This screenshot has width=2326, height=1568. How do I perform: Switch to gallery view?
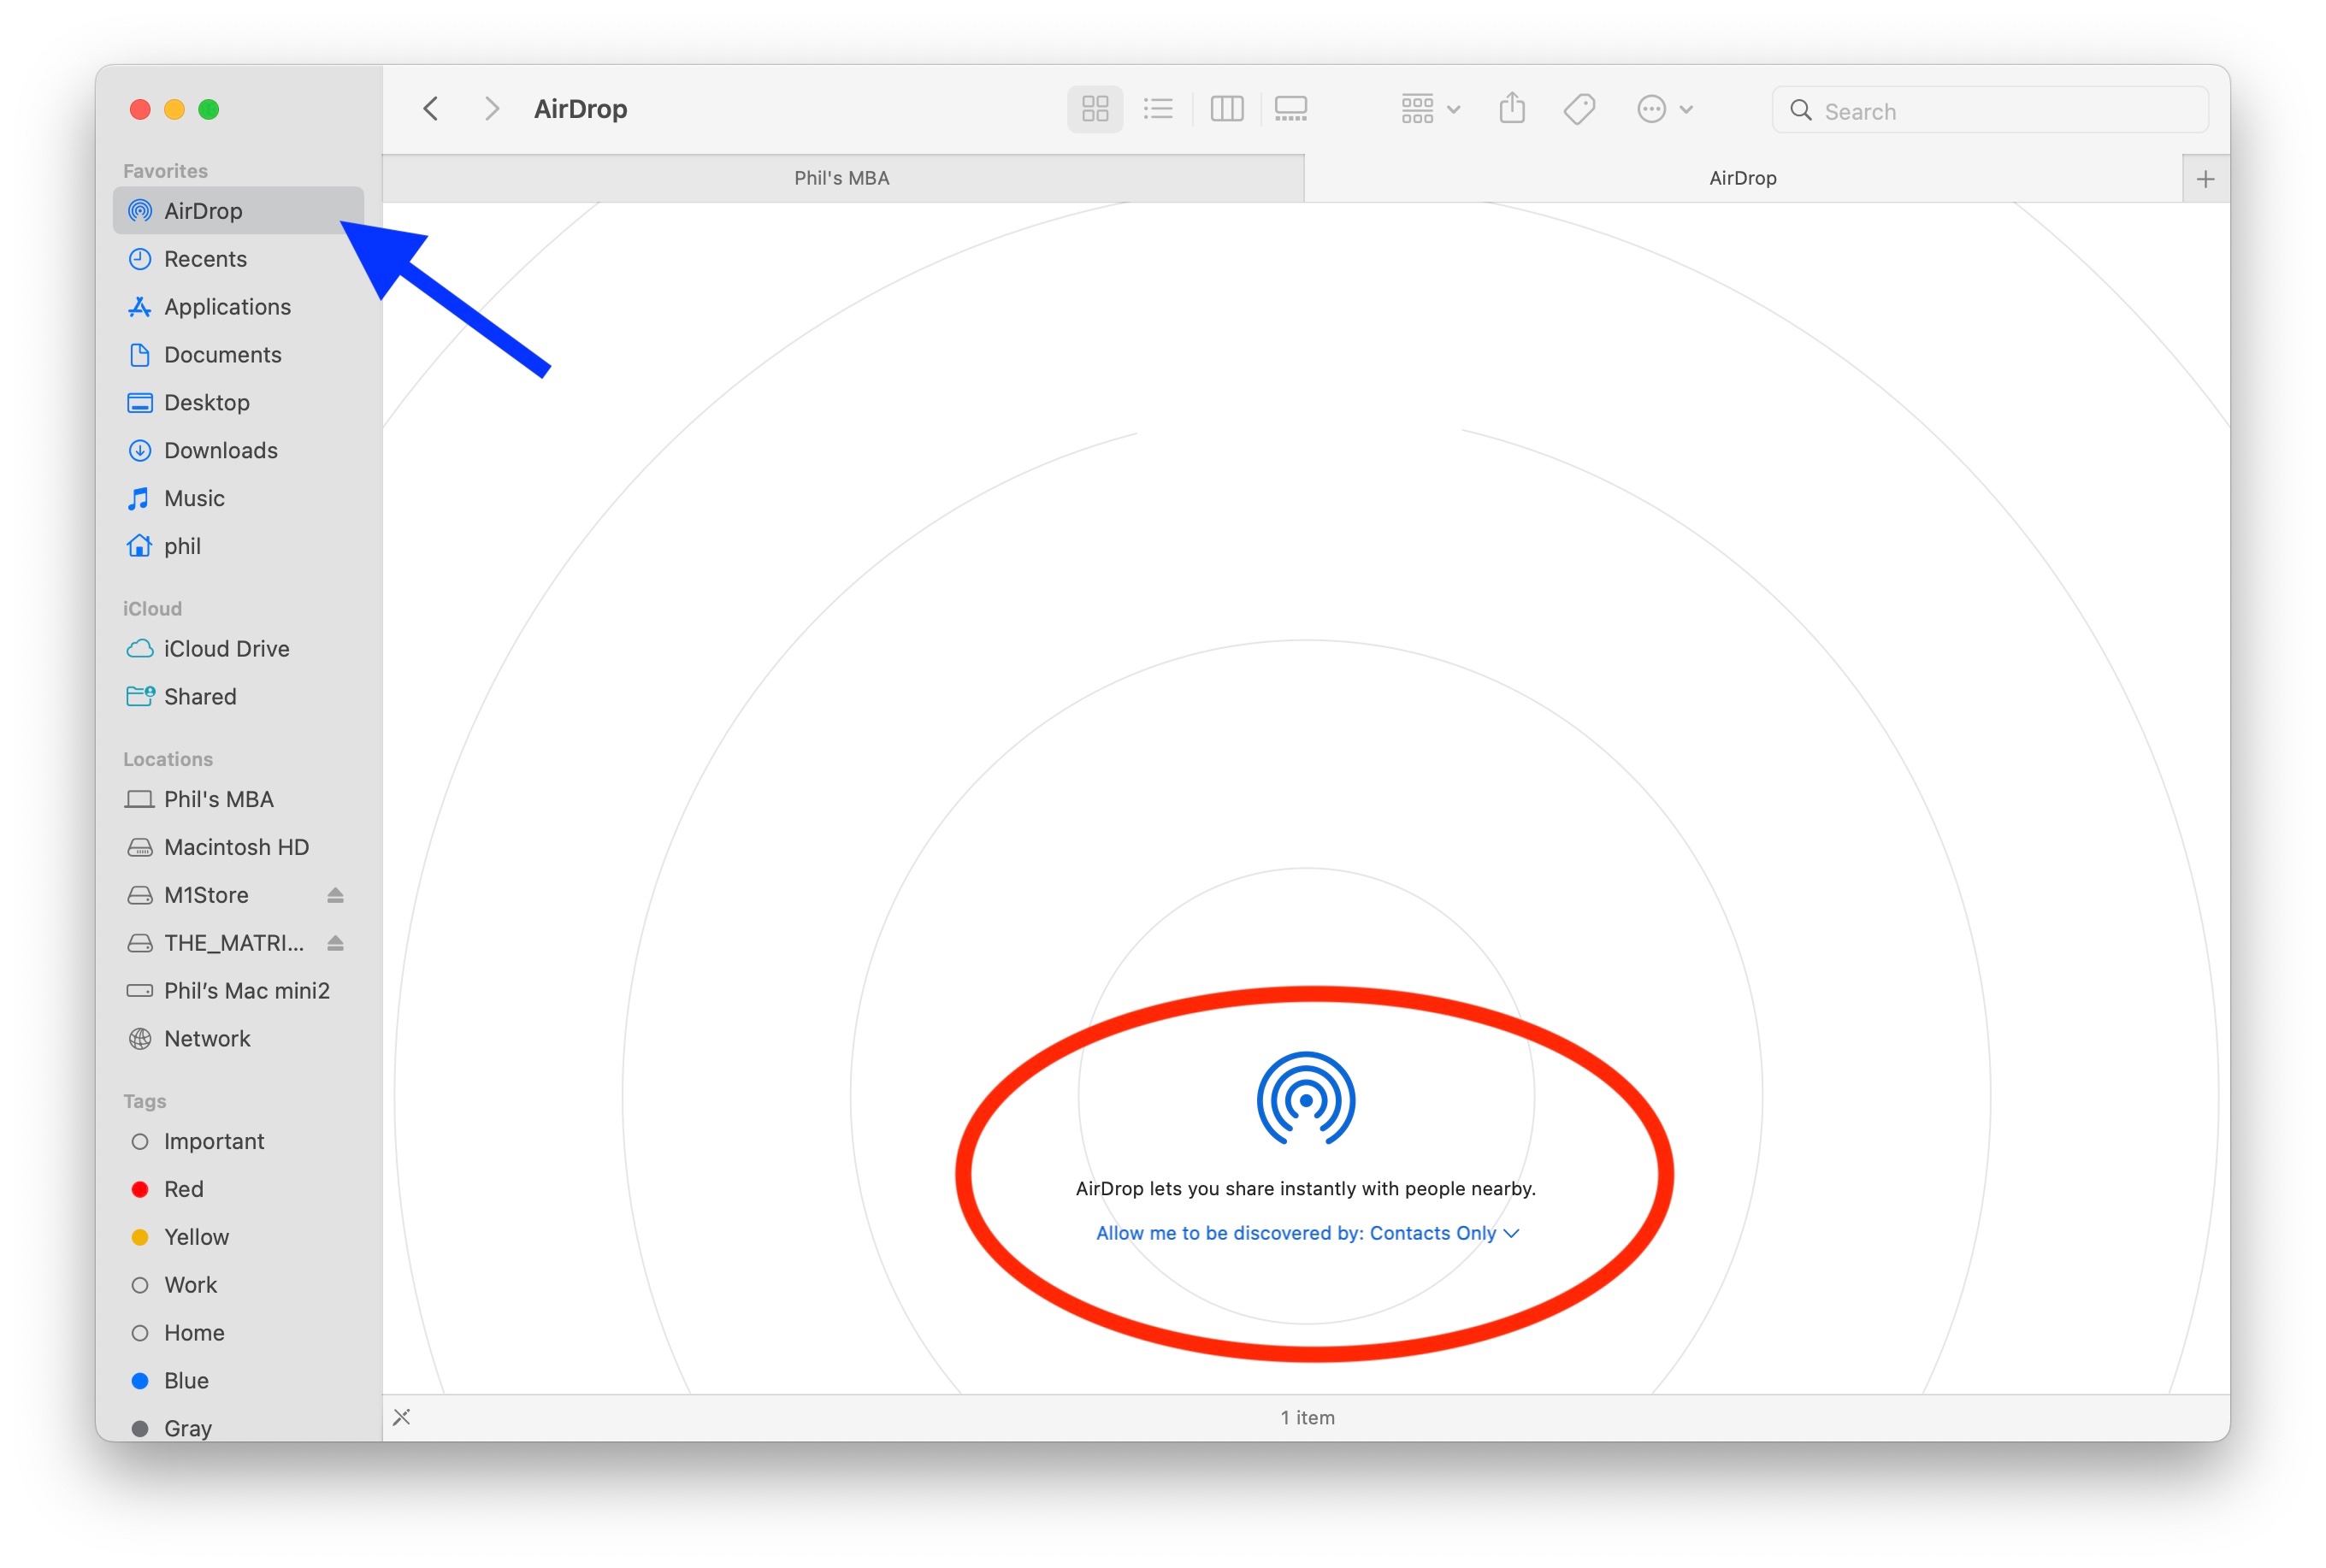[x=1290, y=109]
